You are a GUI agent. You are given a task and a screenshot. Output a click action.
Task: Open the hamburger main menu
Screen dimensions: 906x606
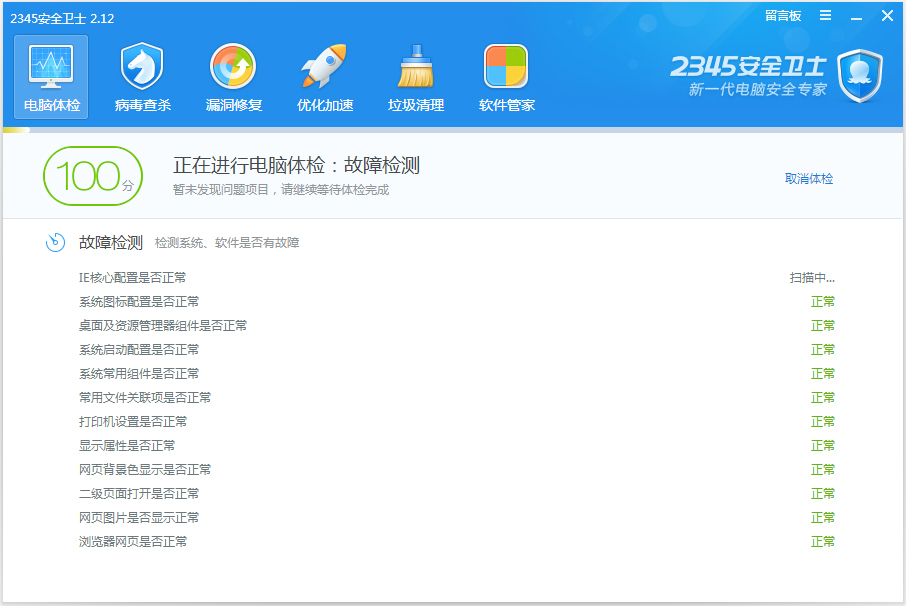(x=826, y=16)
